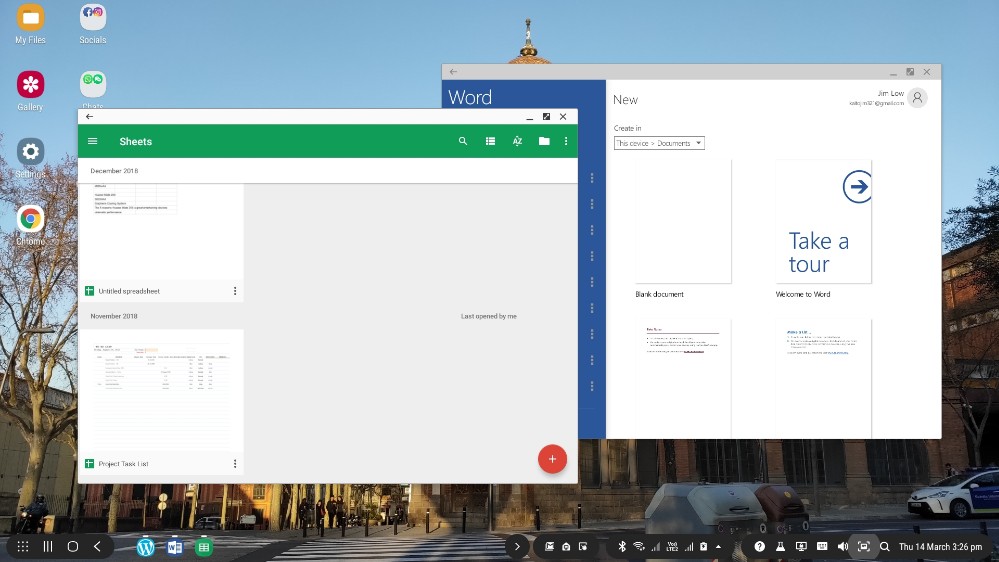Open the Untitled spreadsheet thumbnail
This screenshot has height=562, width=999.
(x=161, y=232)
